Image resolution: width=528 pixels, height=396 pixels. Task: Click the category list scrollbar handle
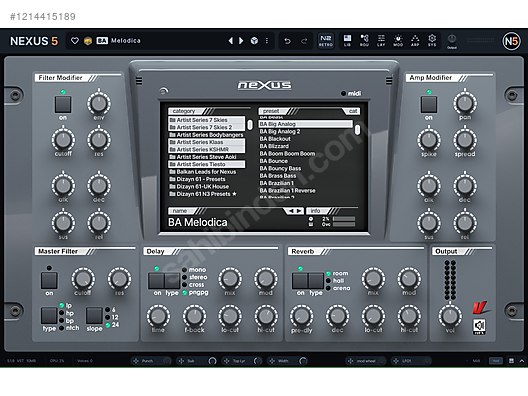click(250, 125)
